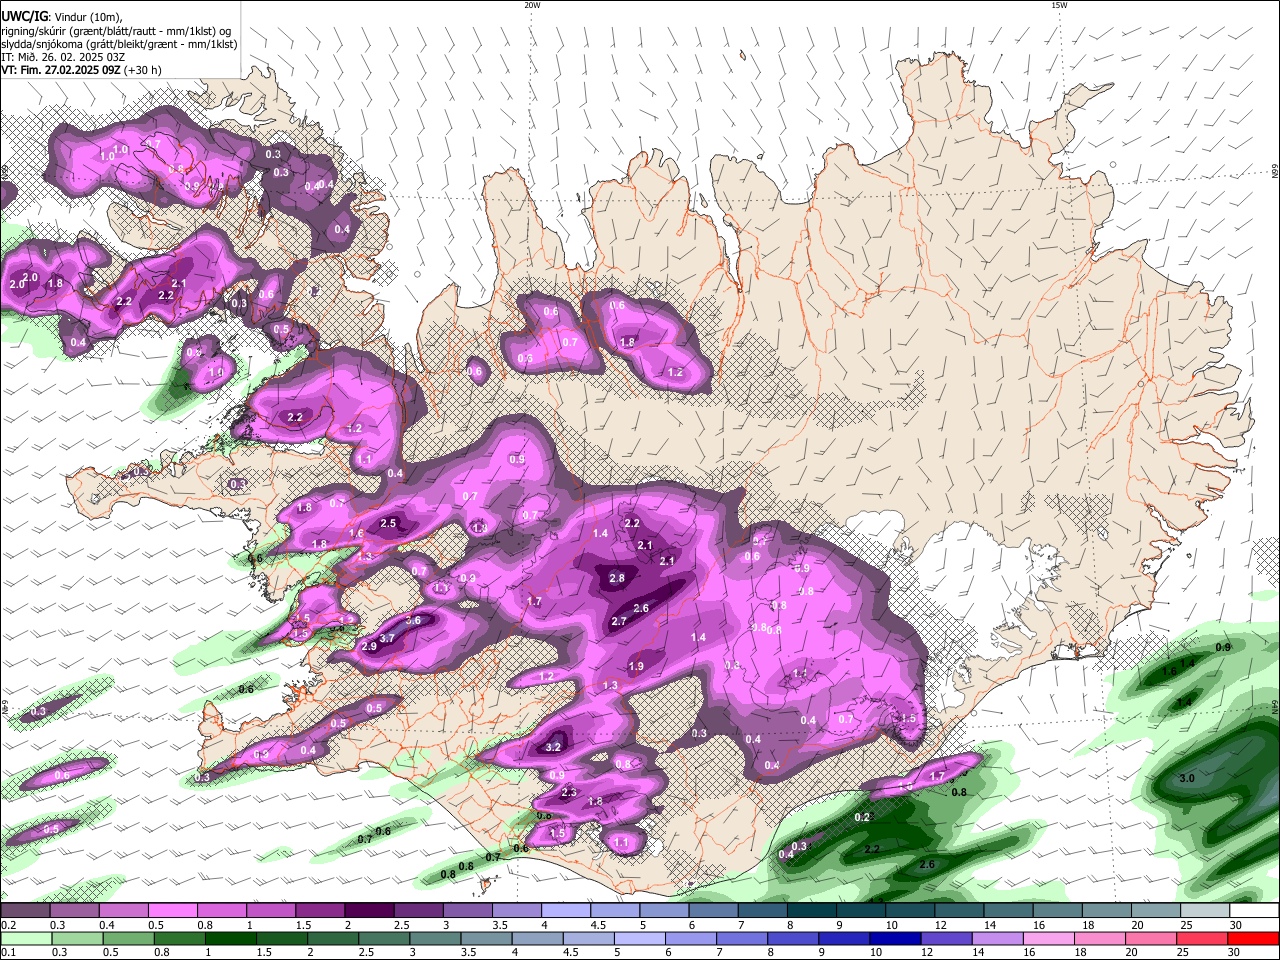
Task: Click the 2.9 snowfall value on map
Action: coord(369,647)
